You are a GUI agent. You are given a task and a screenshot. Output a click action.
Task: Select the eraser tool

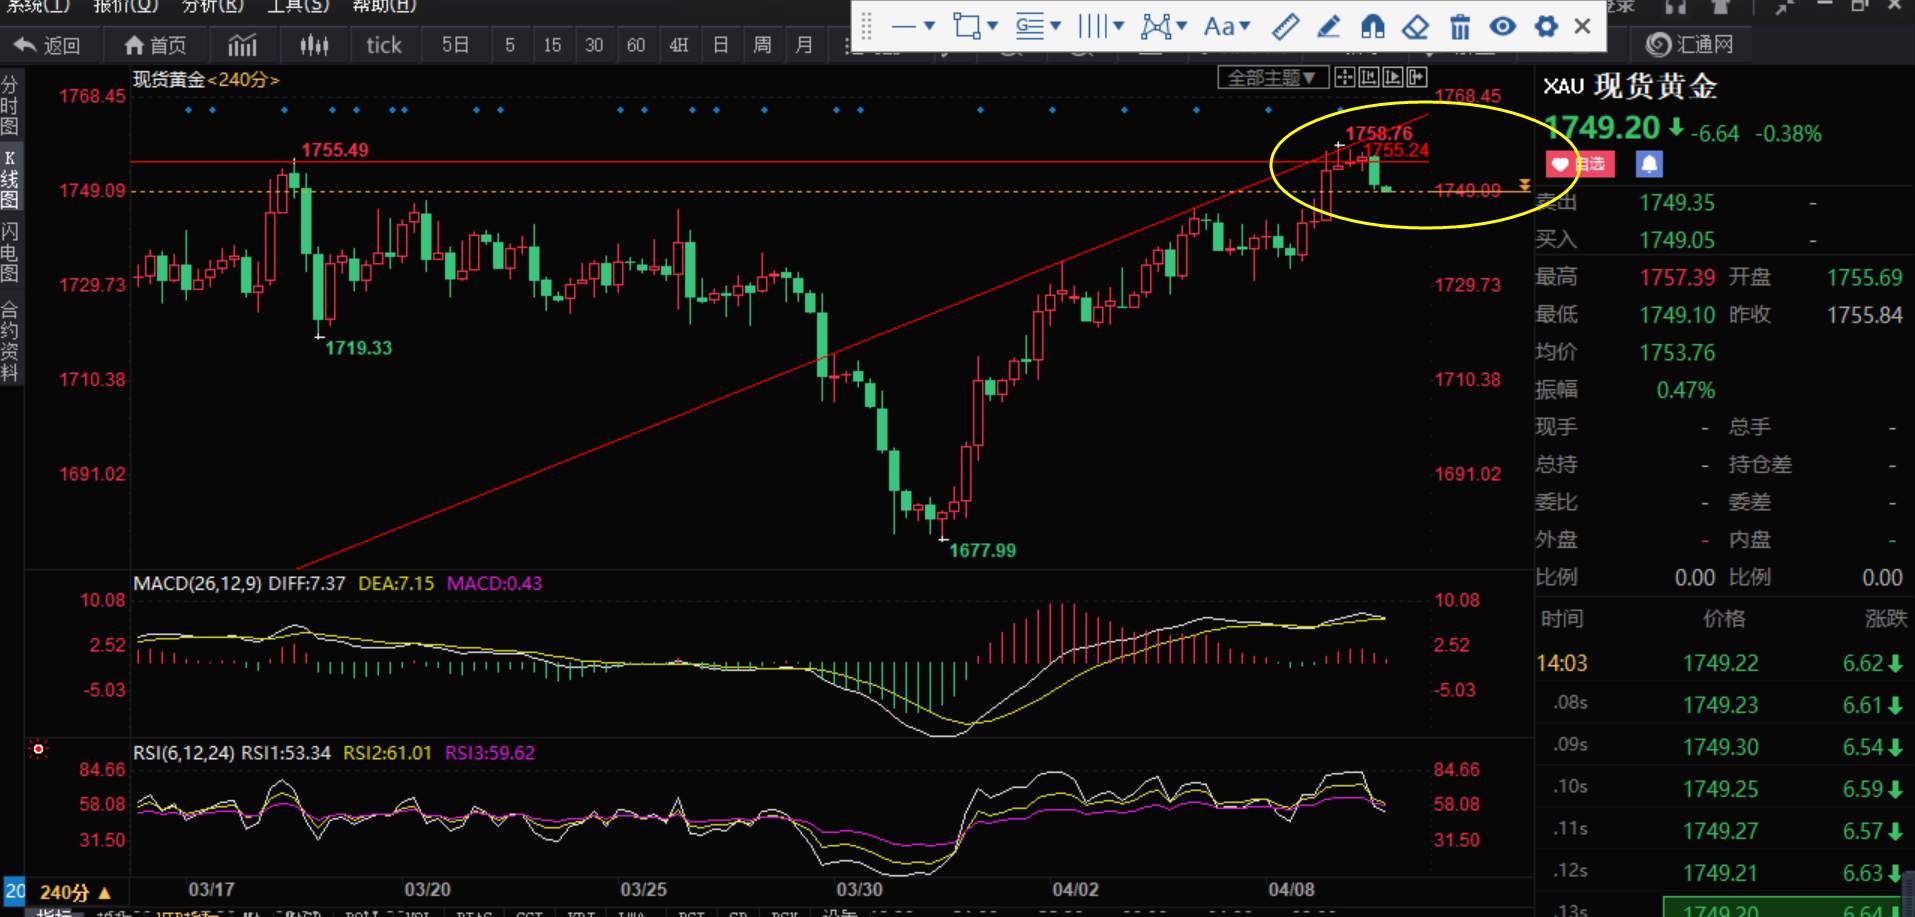[1416, 26]
